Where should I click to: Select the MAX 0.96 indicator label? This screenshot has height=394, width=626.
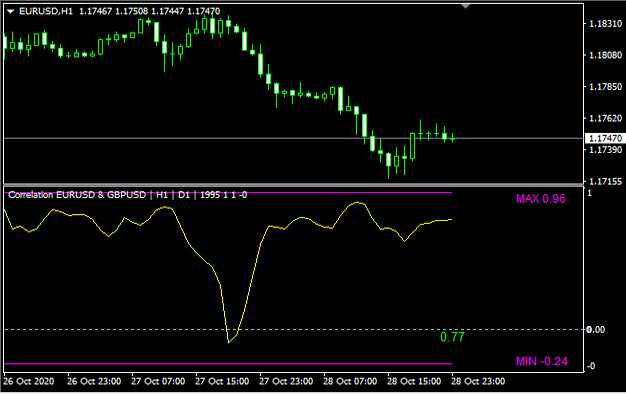click(541, 198)
